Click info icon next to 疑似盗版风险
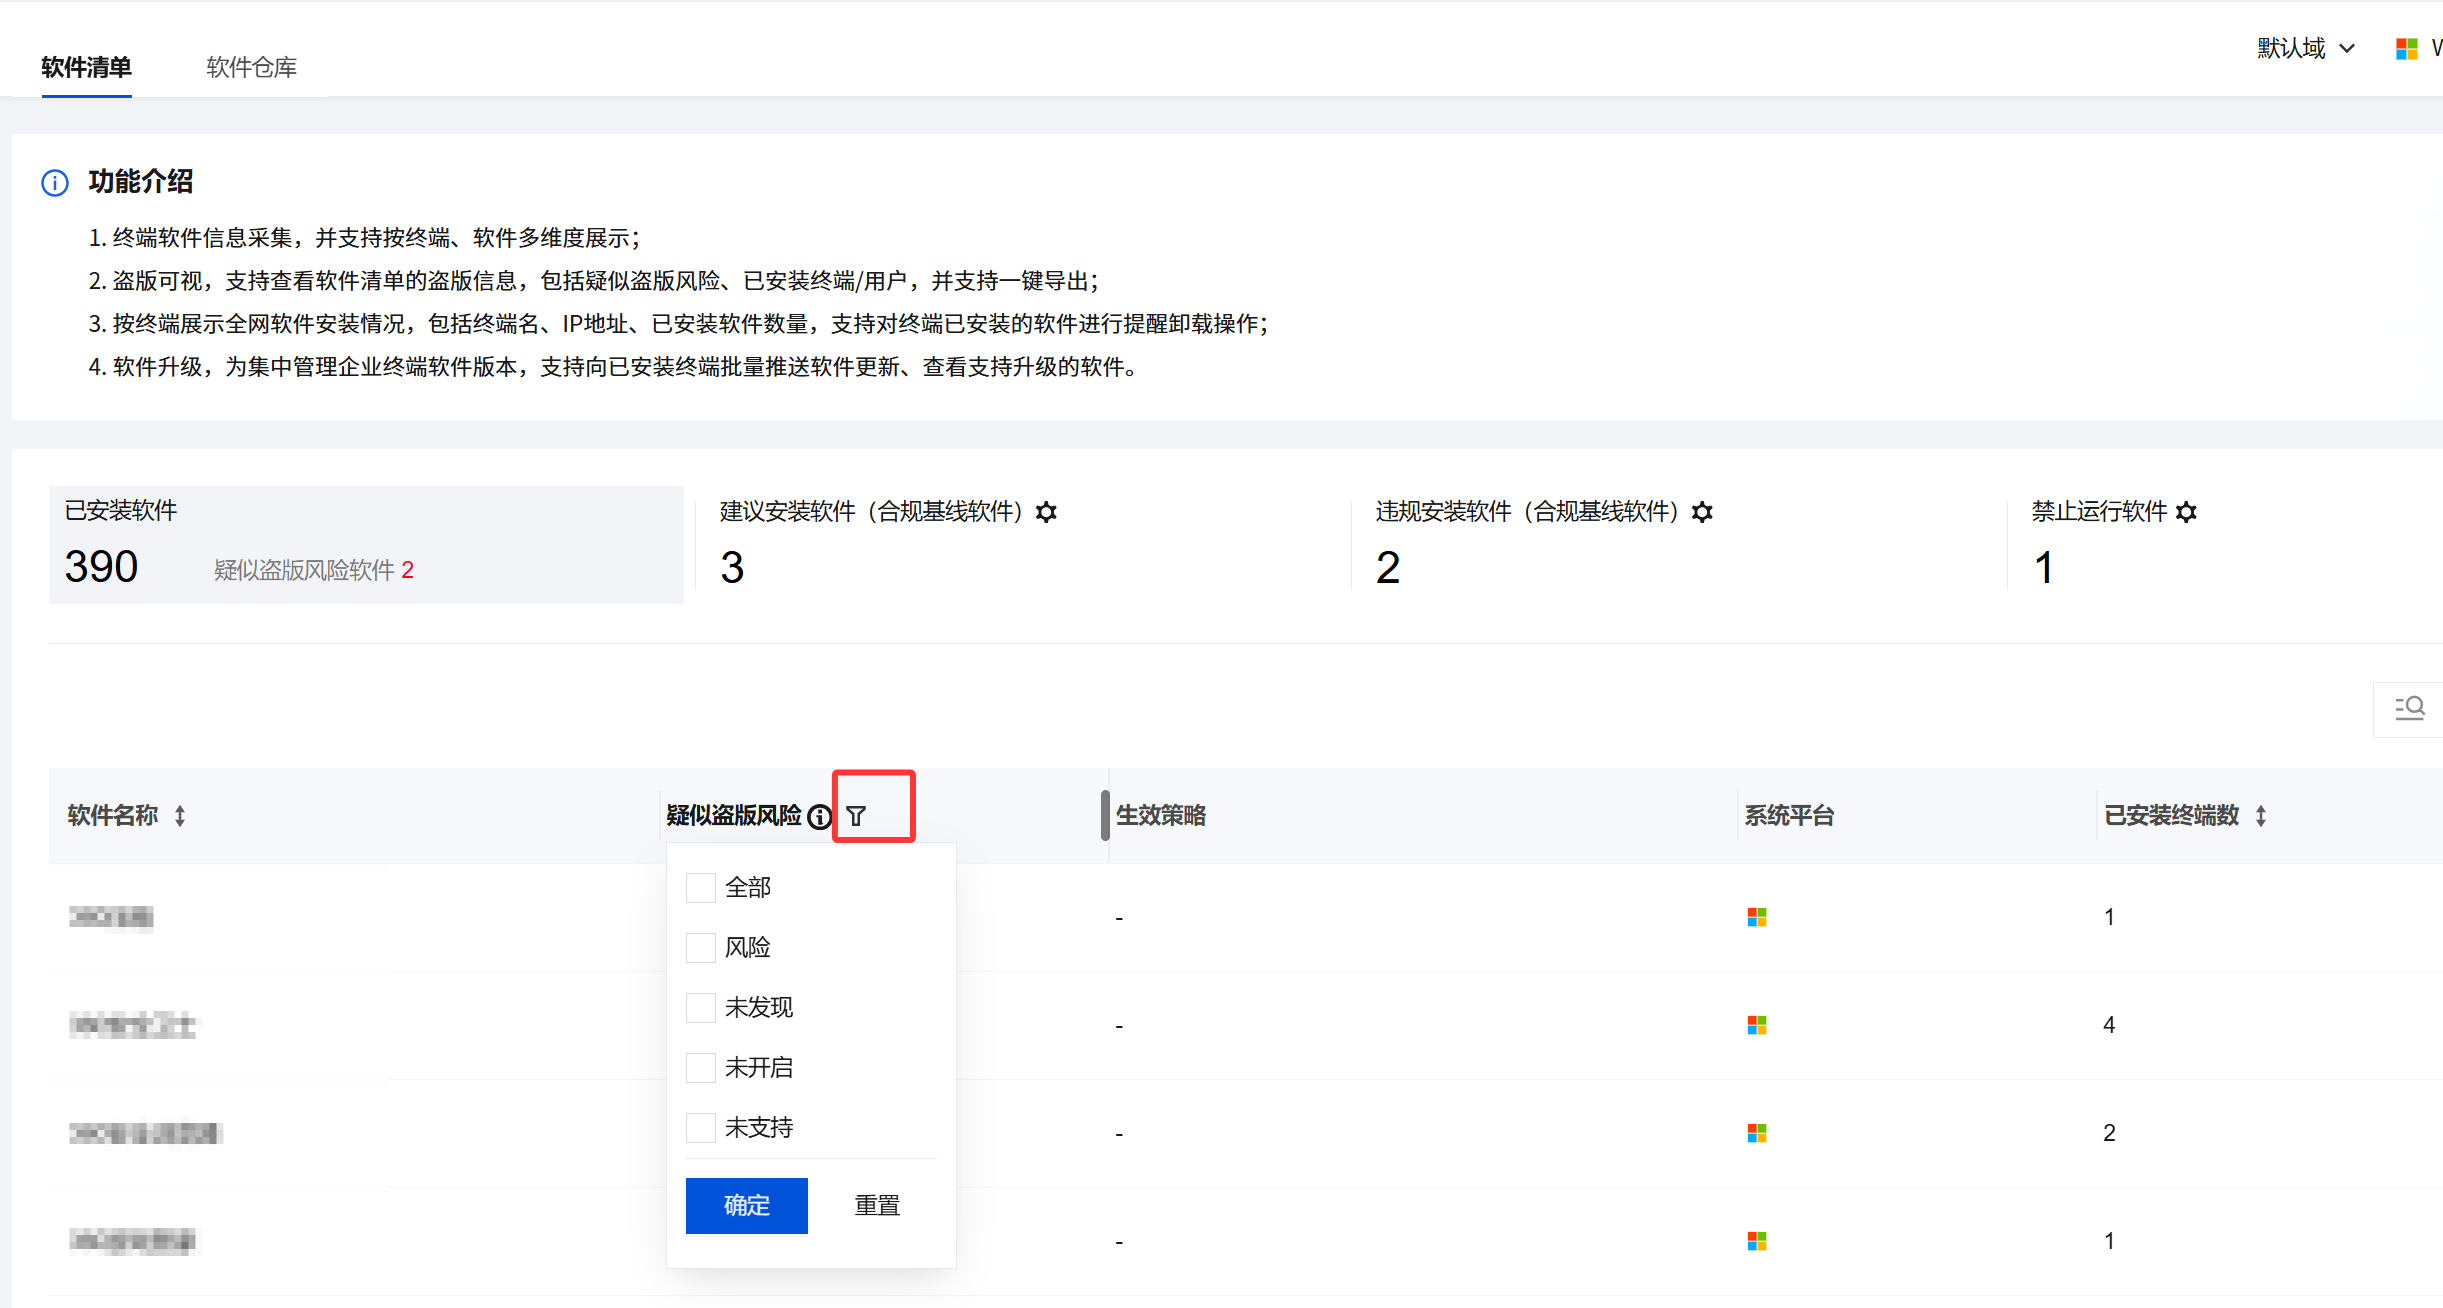Viewport: 2443px width, 1308px height. click(819, 816)
